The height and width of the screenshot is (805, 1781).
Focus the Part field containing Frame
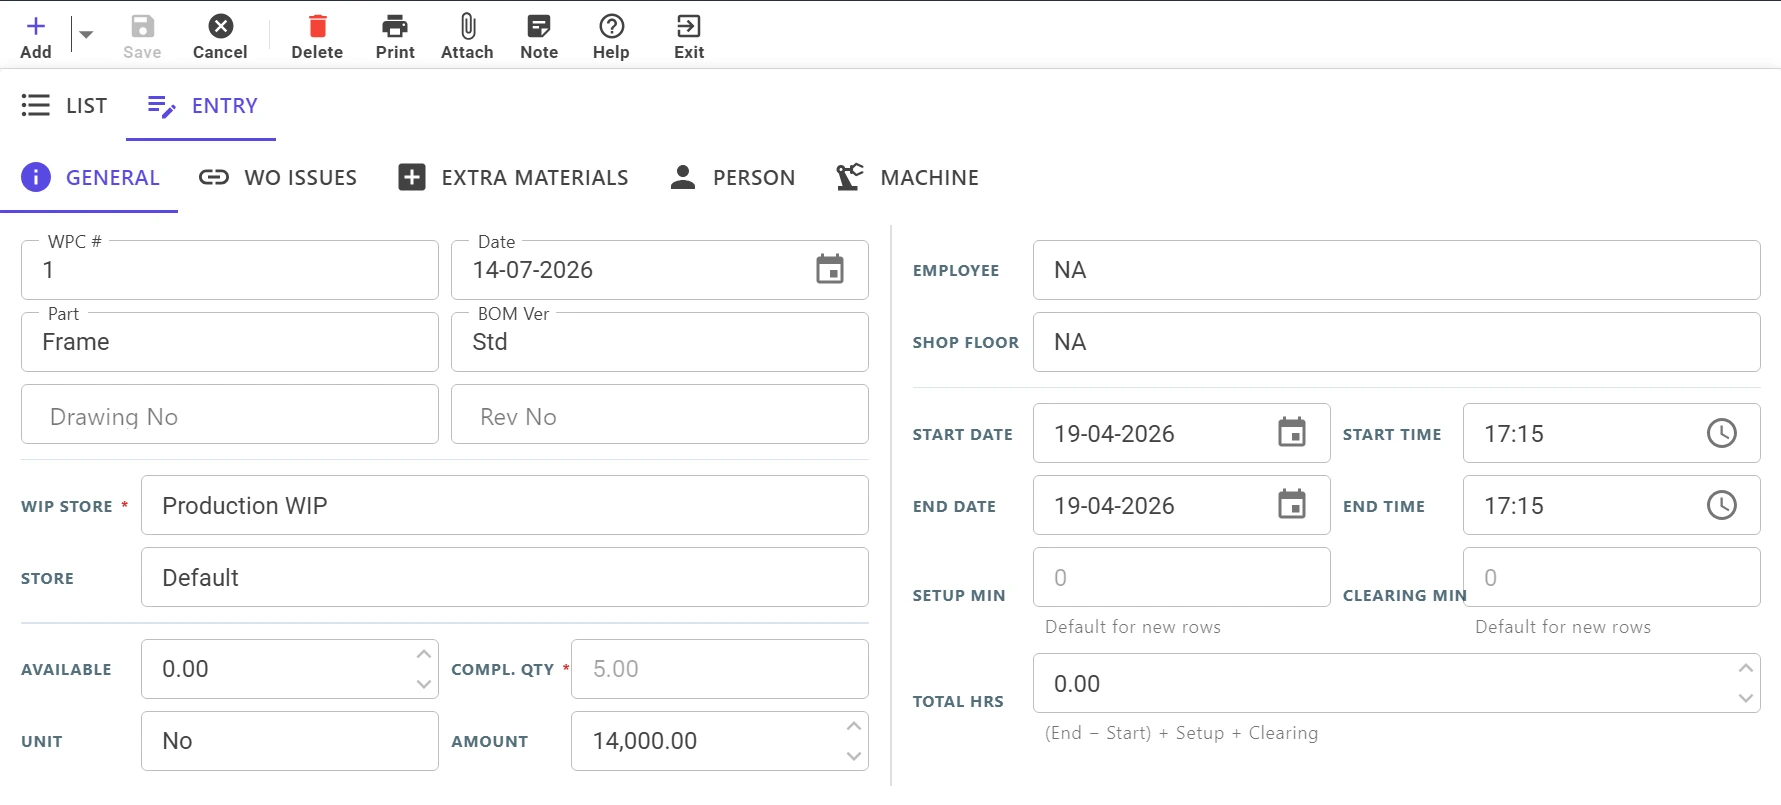[x=230, y=342]
